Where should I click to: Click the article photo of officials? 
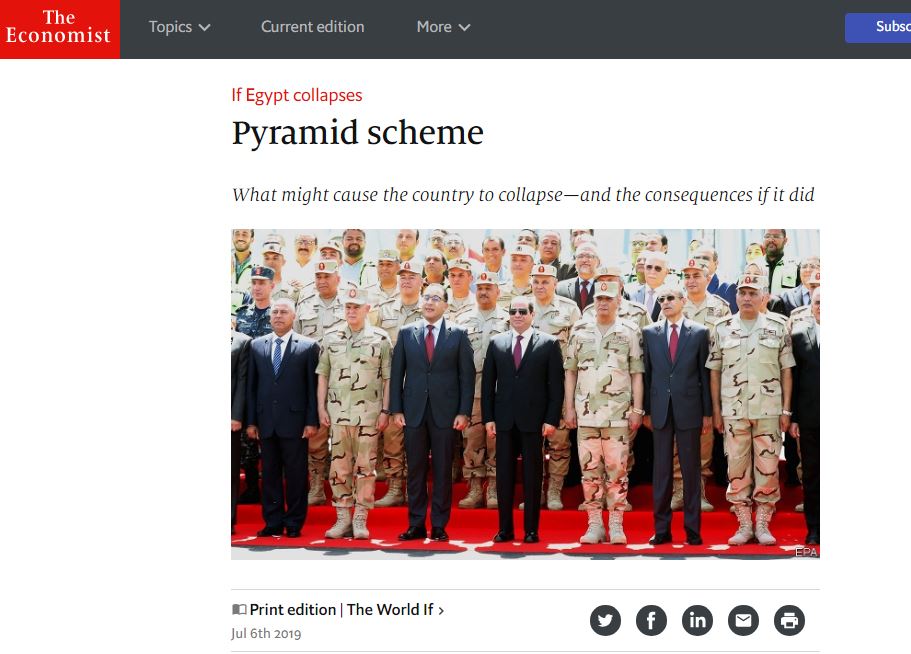coord(525,394)
